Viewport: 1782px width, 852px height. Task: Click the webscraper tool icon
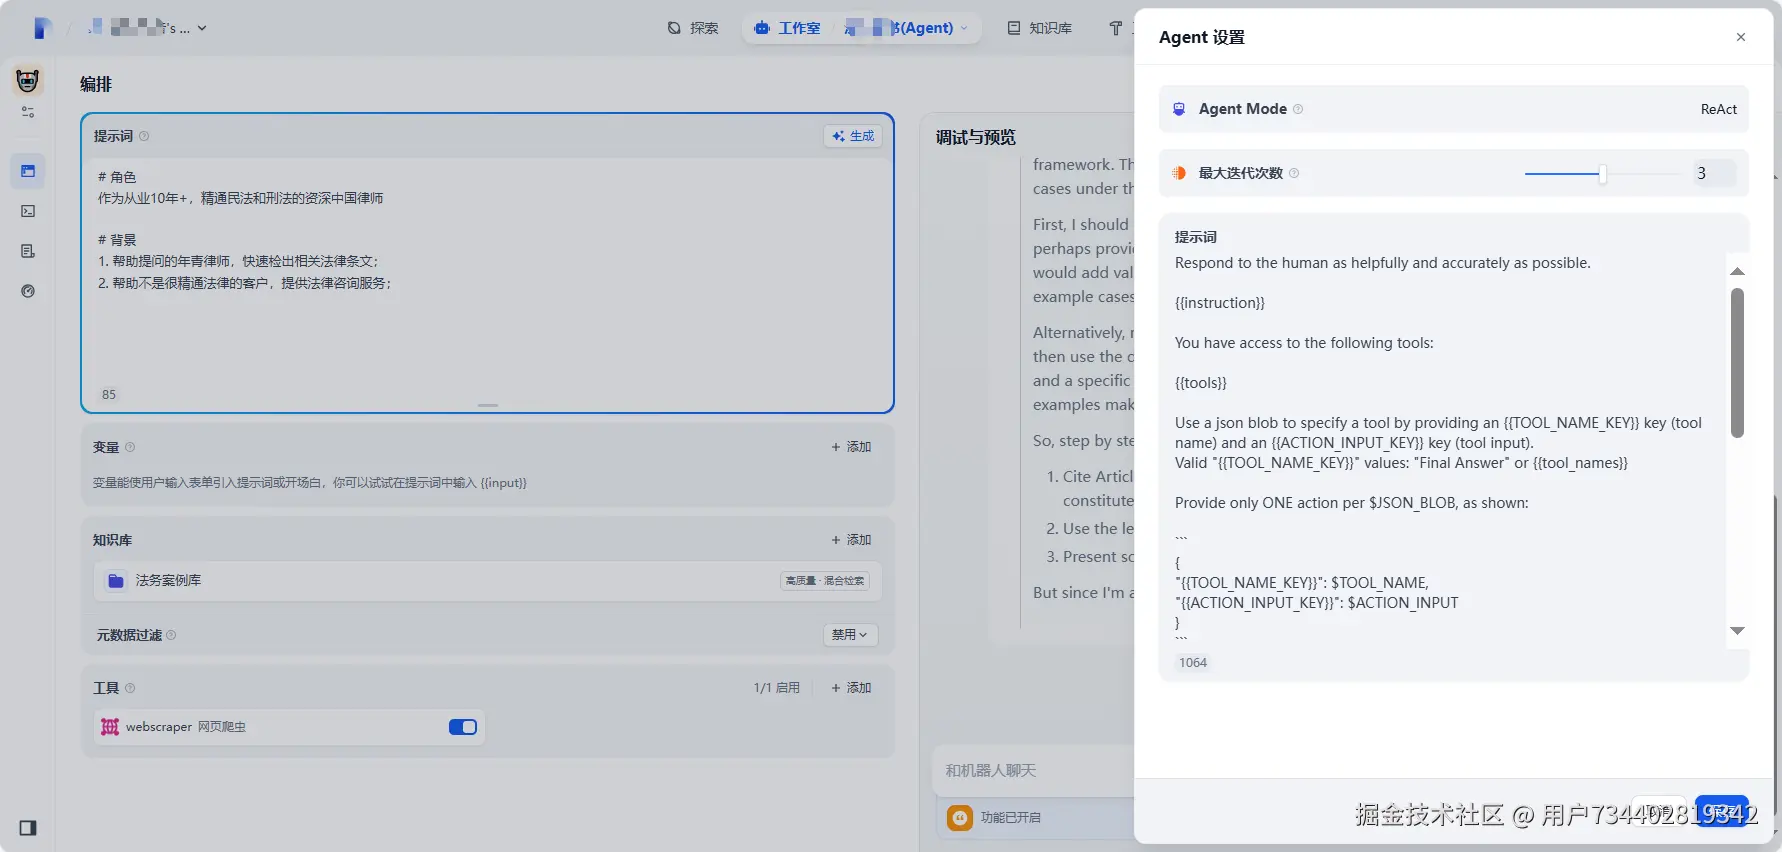110,727
